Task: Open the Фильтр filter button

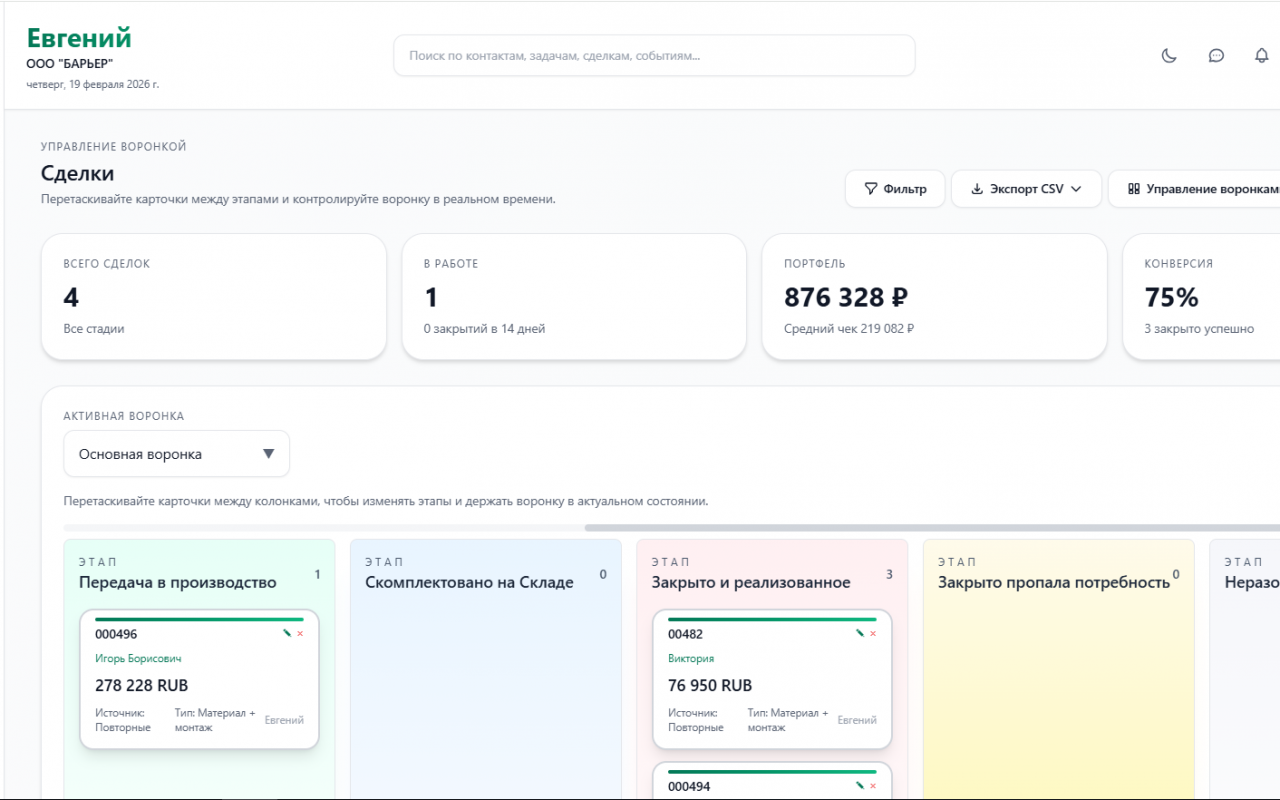Action: (895, 189)
